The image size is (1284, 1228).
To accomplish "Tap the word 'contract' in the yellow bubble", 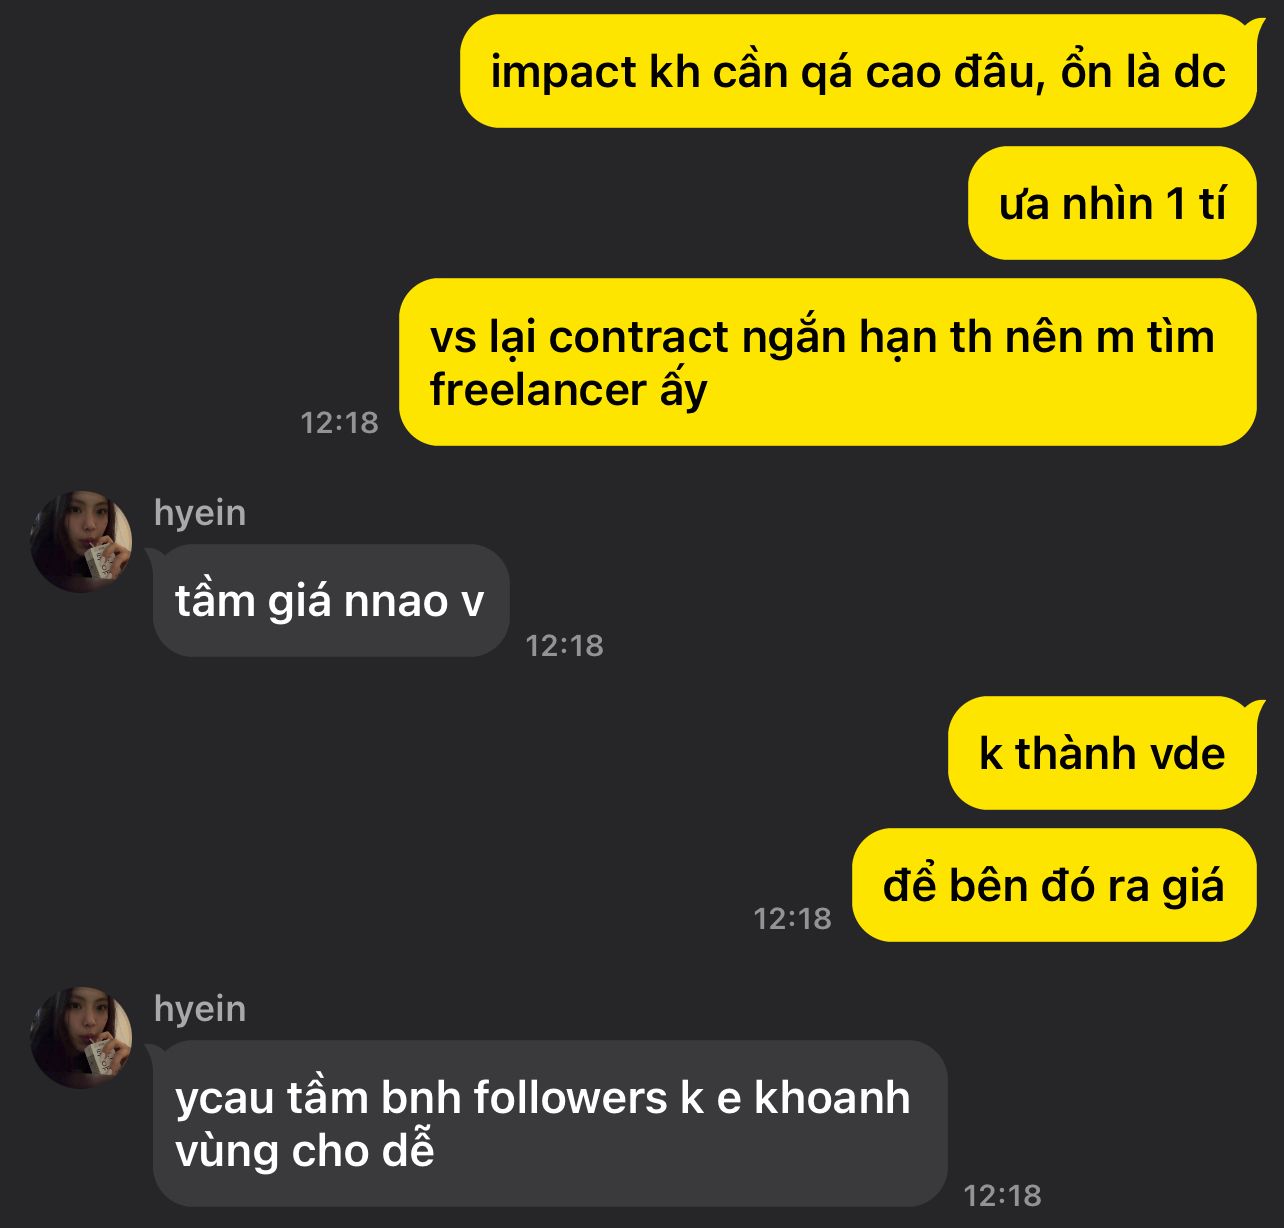I will click(x=639, y=337).
